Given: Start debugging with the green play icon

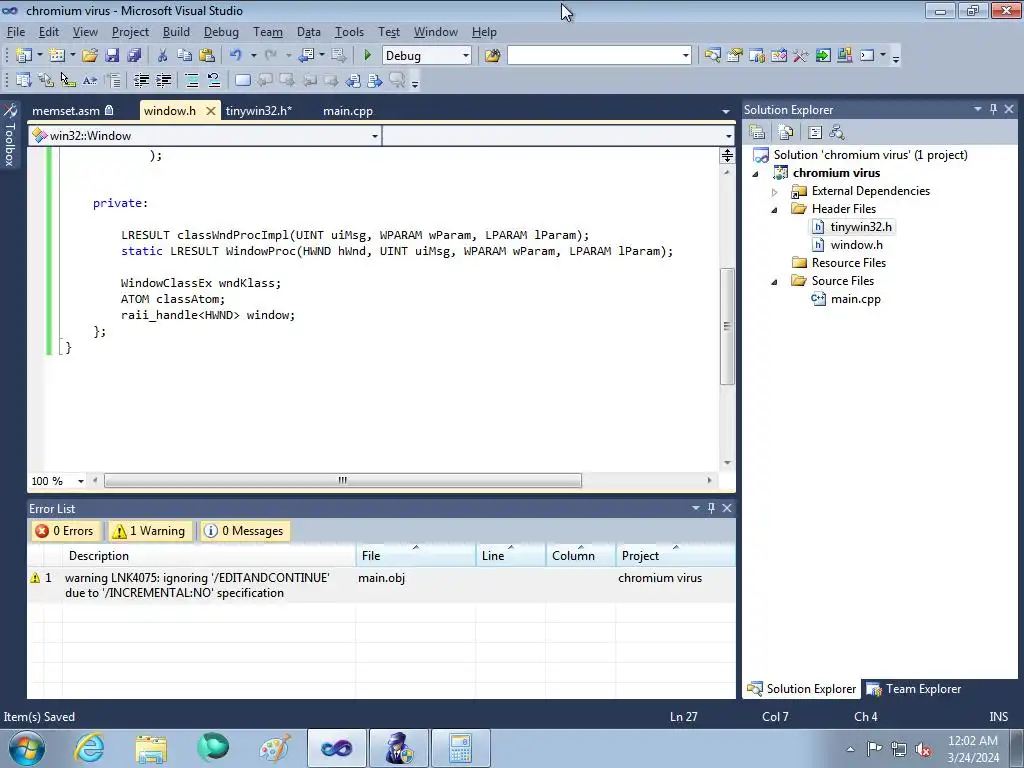Looking at the screenshot, I should pyautogui.click(x=367, y=56).
